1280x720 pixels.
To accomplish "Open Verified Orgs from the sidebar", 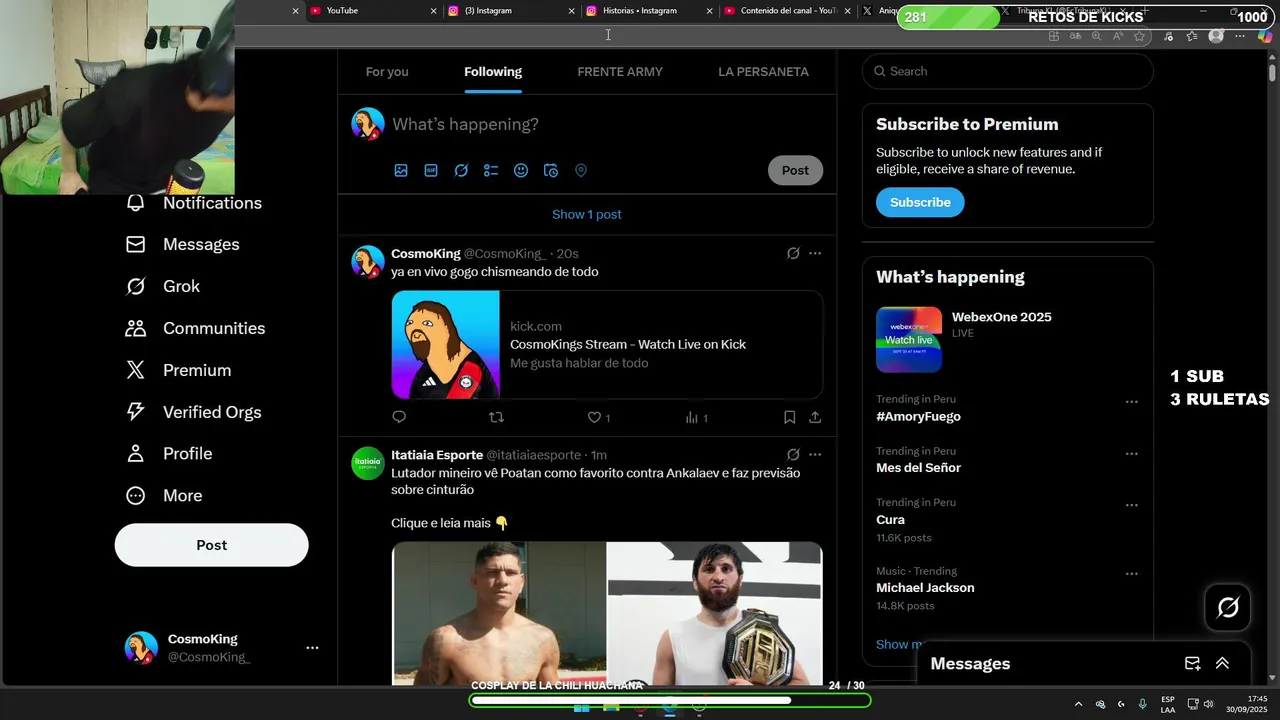I will pos(194,412).
